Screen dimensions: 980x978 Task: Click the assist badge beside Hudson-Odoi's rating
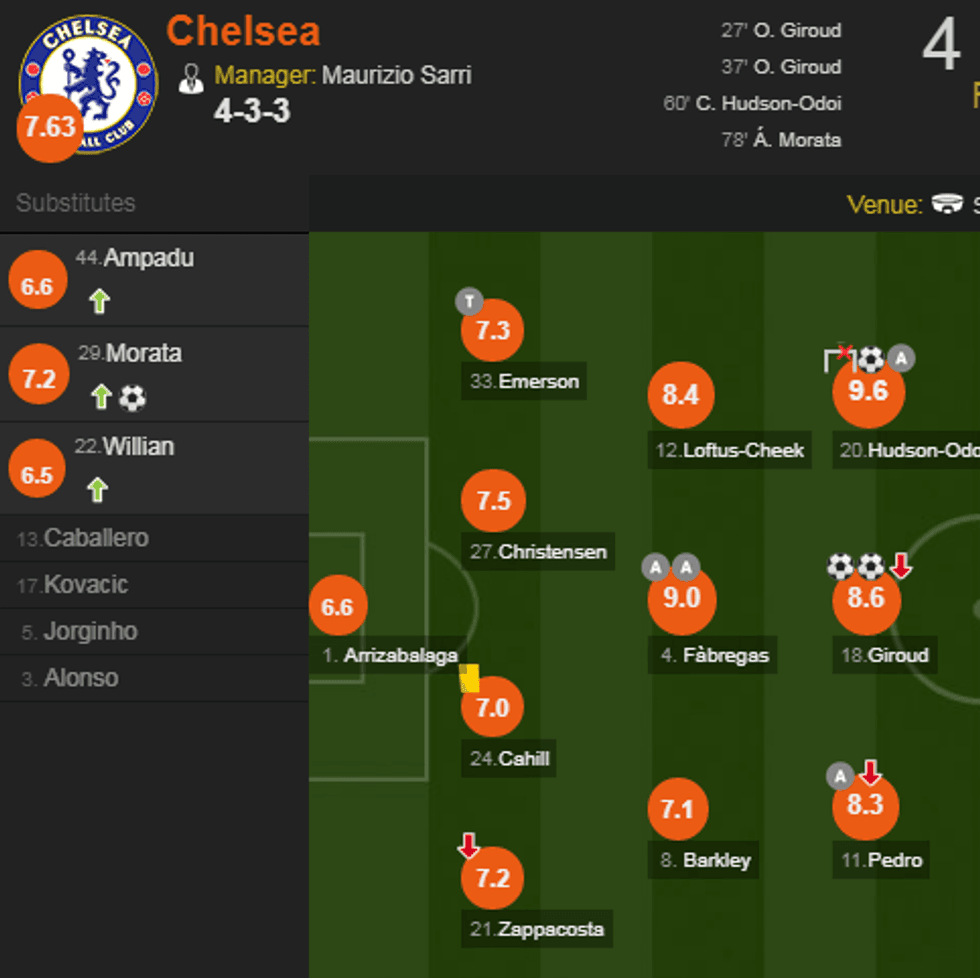point(900,358)
